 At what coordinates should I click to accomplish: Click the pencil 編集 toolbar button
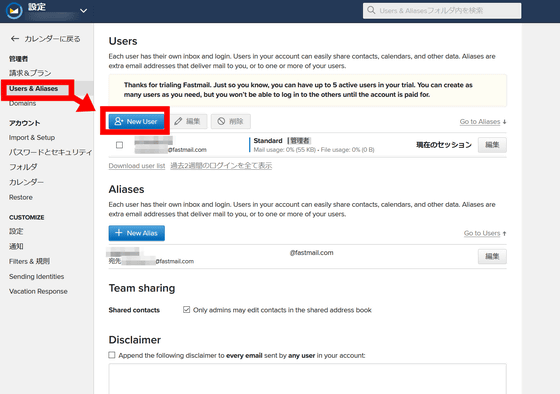188,121
